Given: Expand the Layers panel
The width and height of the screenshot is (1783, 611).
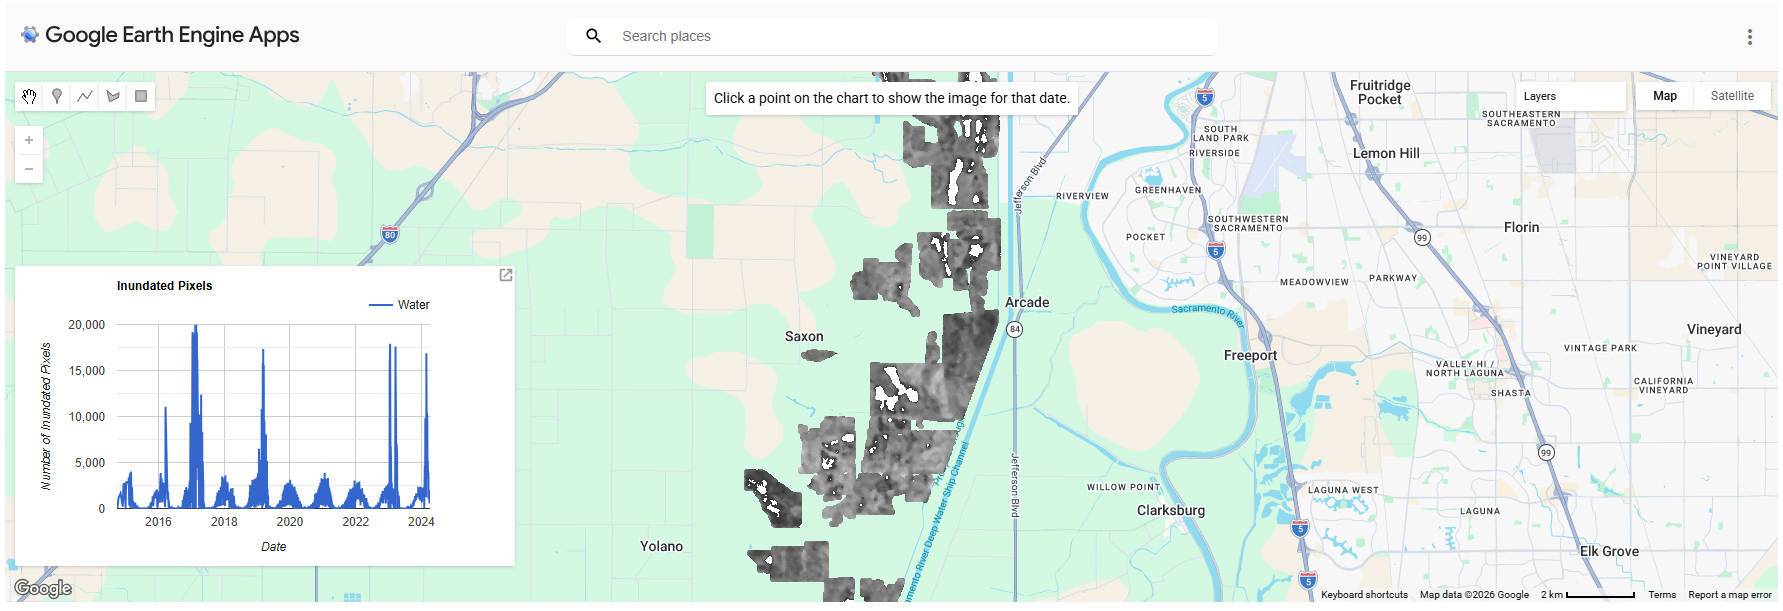Looking at the screenshot, I should [1568, 96].
